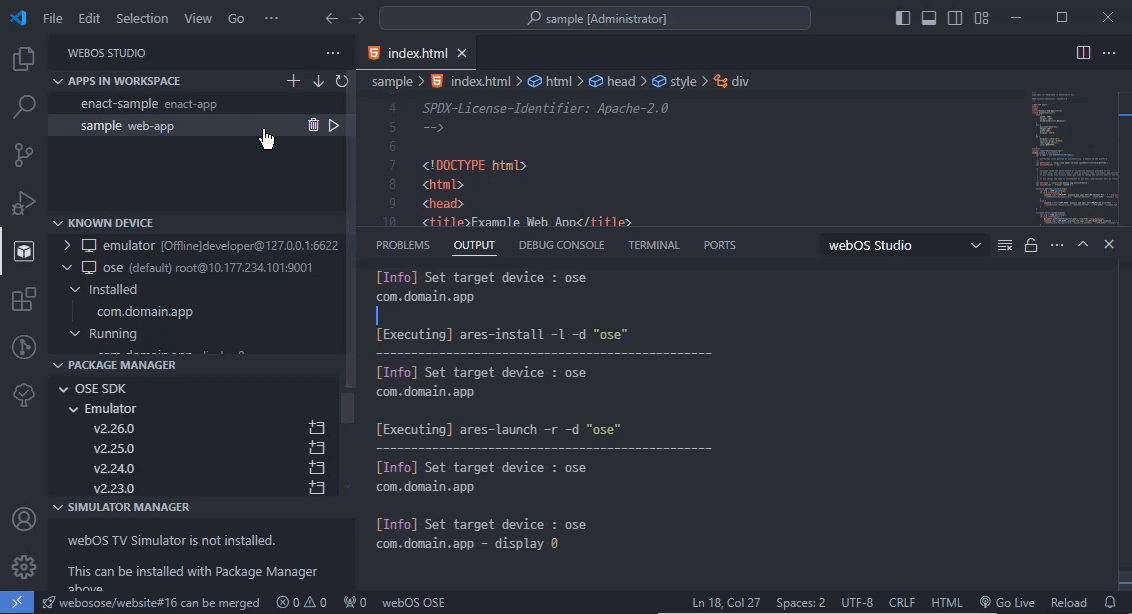Open Run and Debug view
This screenshot has height=614, width=1132.
pos(24,203)
